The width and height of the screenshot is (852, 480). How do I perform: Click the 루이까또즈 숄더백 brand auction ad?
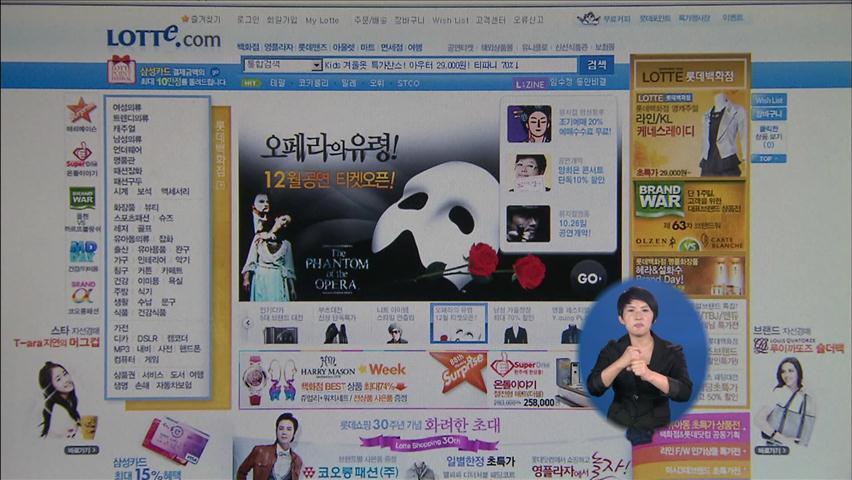pos(798,389)
